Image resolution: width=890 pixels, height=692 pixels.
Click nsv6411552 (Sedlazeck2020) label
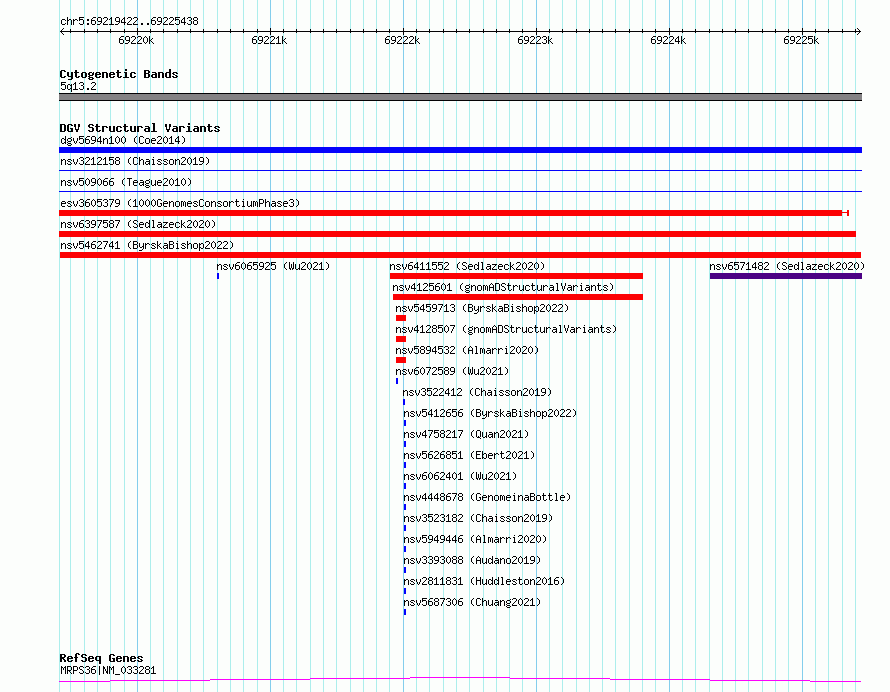click(x=467, y=266)
